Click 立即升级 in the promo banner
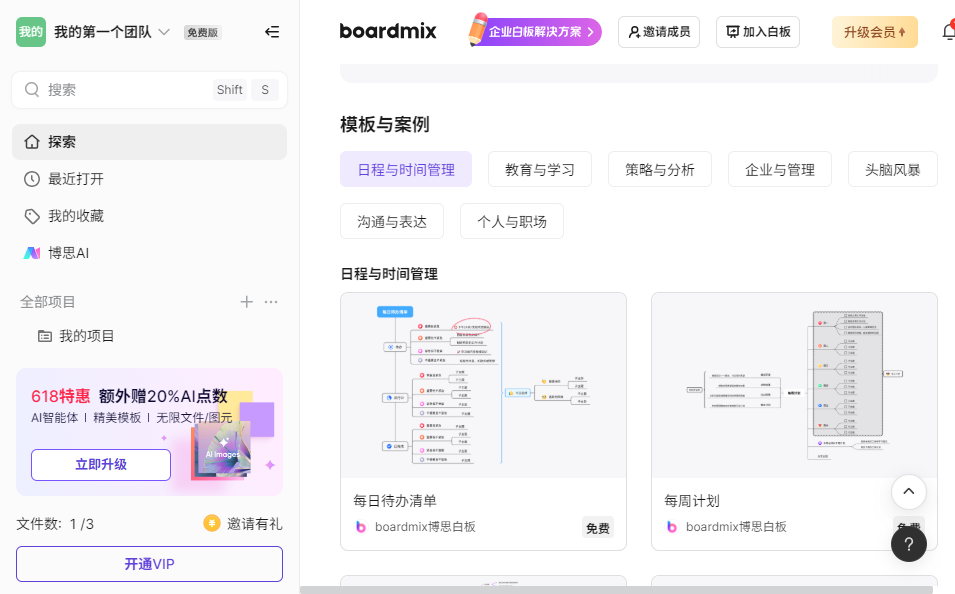Image resolution: width=955 pixels, height=594 pixels. coord(101,465)
